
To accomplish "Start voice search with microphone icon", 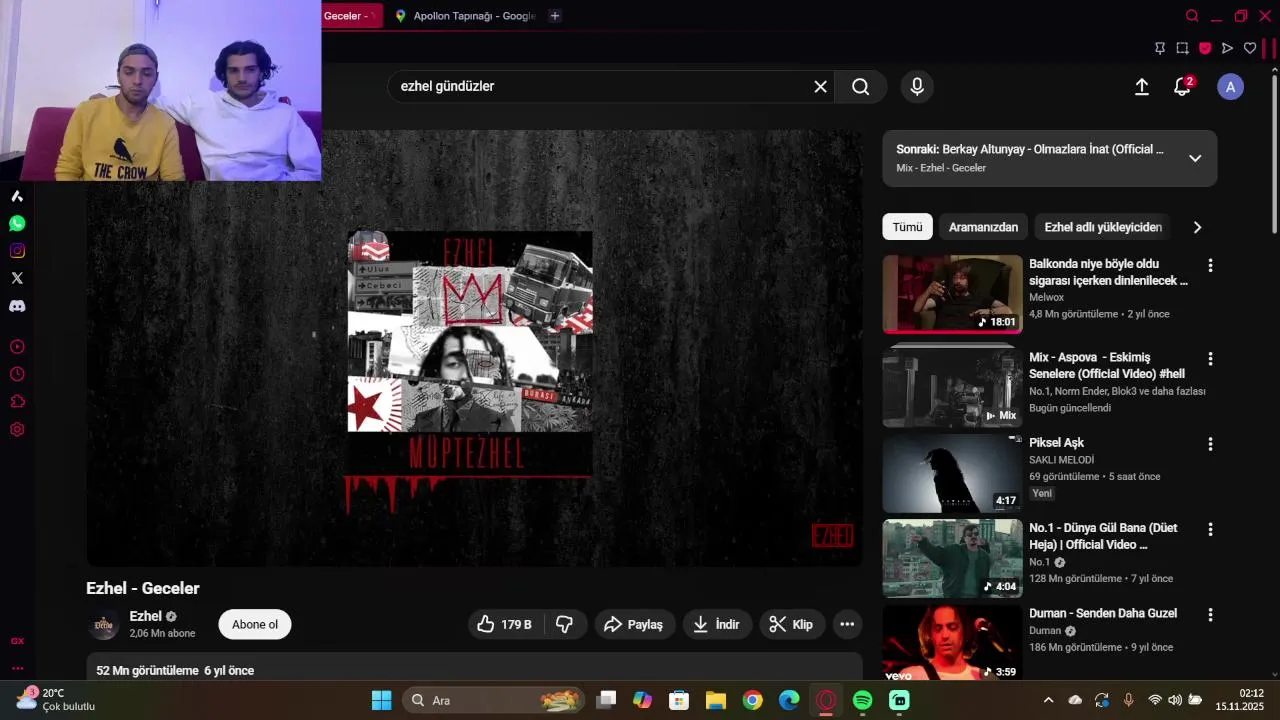I will [x=917, y=87].
